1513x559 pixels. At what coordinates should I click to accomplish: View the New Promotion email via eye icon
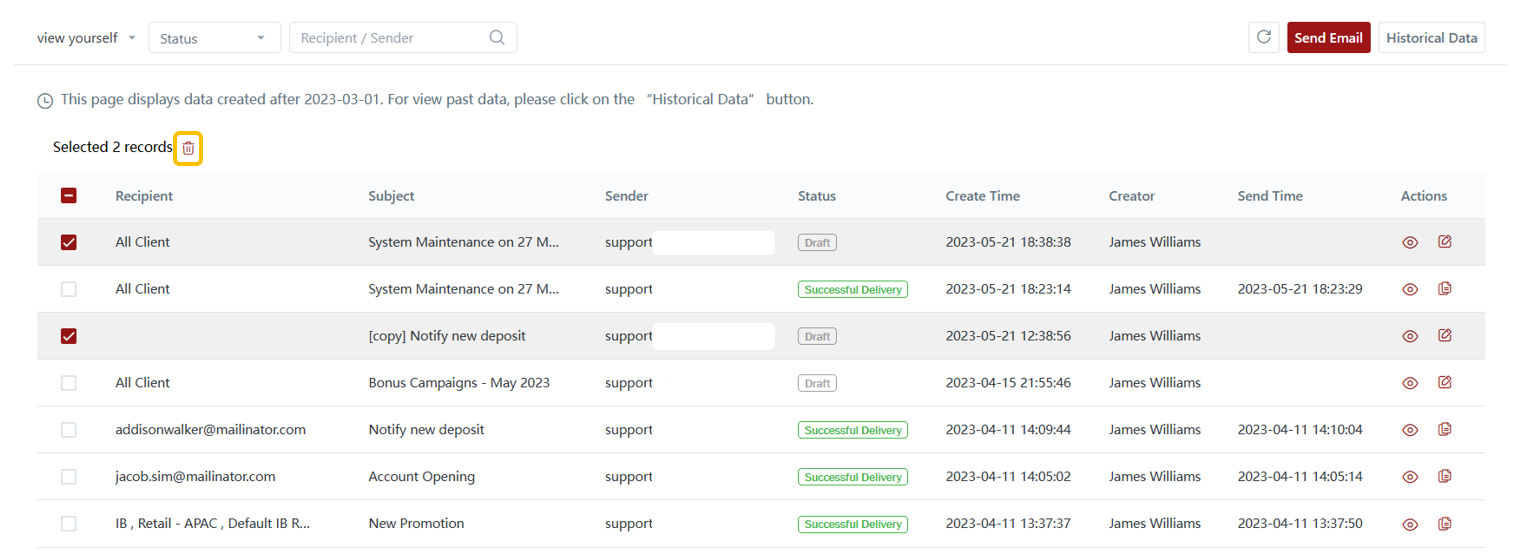tap(1410, 524)
